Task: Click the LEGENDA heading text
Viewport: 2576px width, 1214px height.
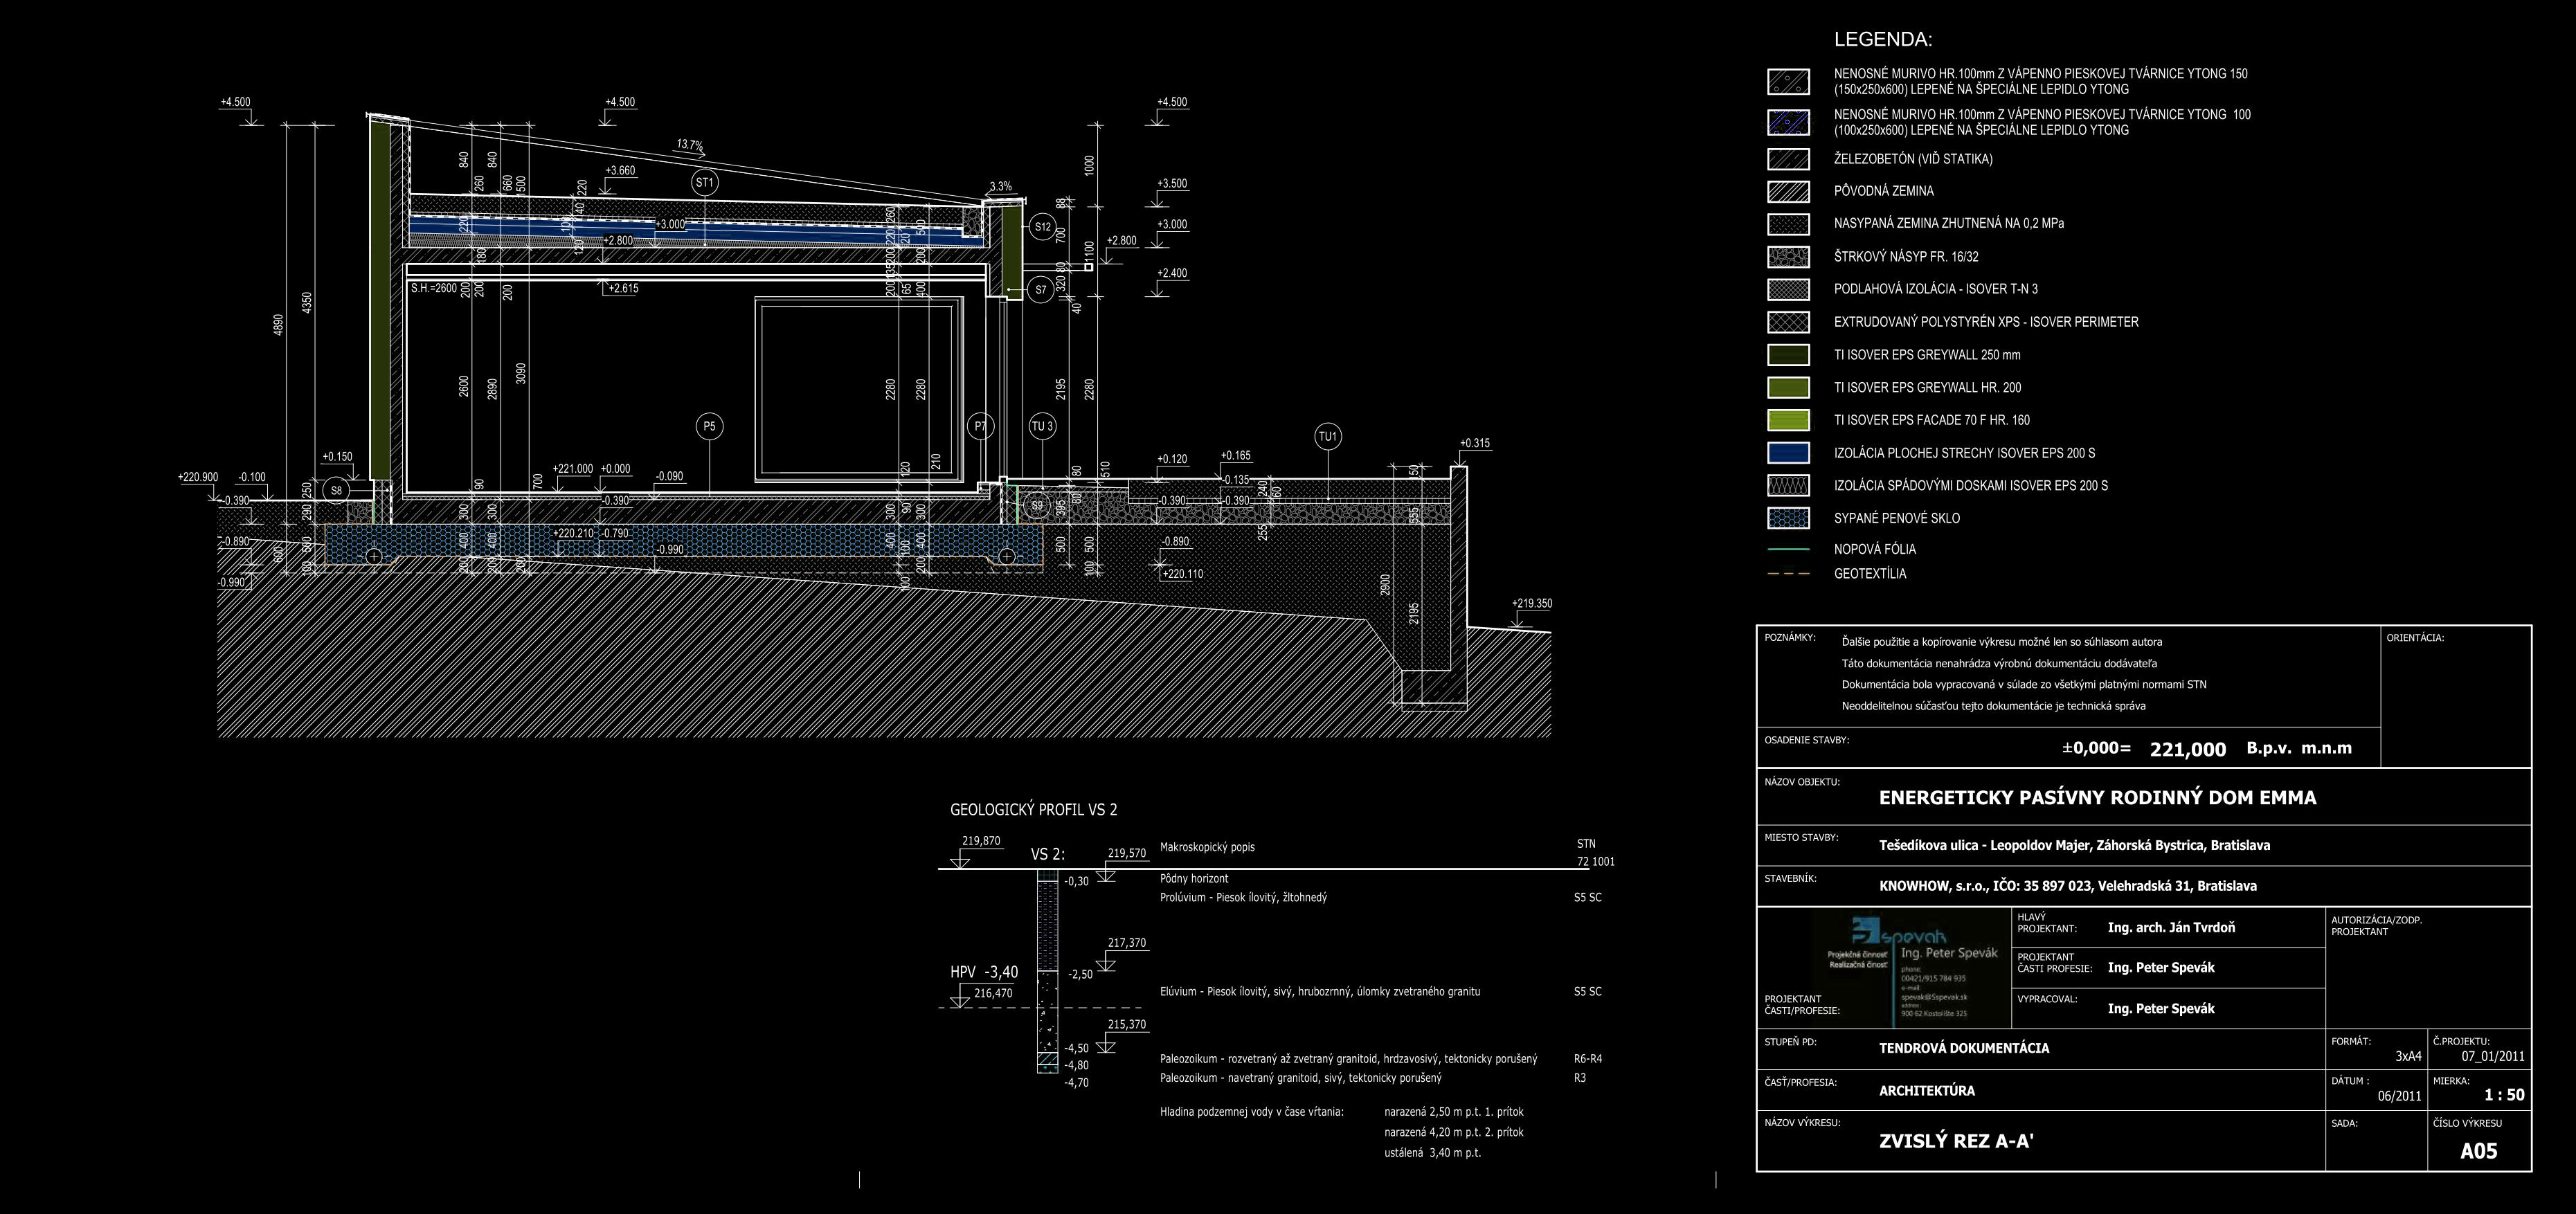Action: coord(1882,40)
